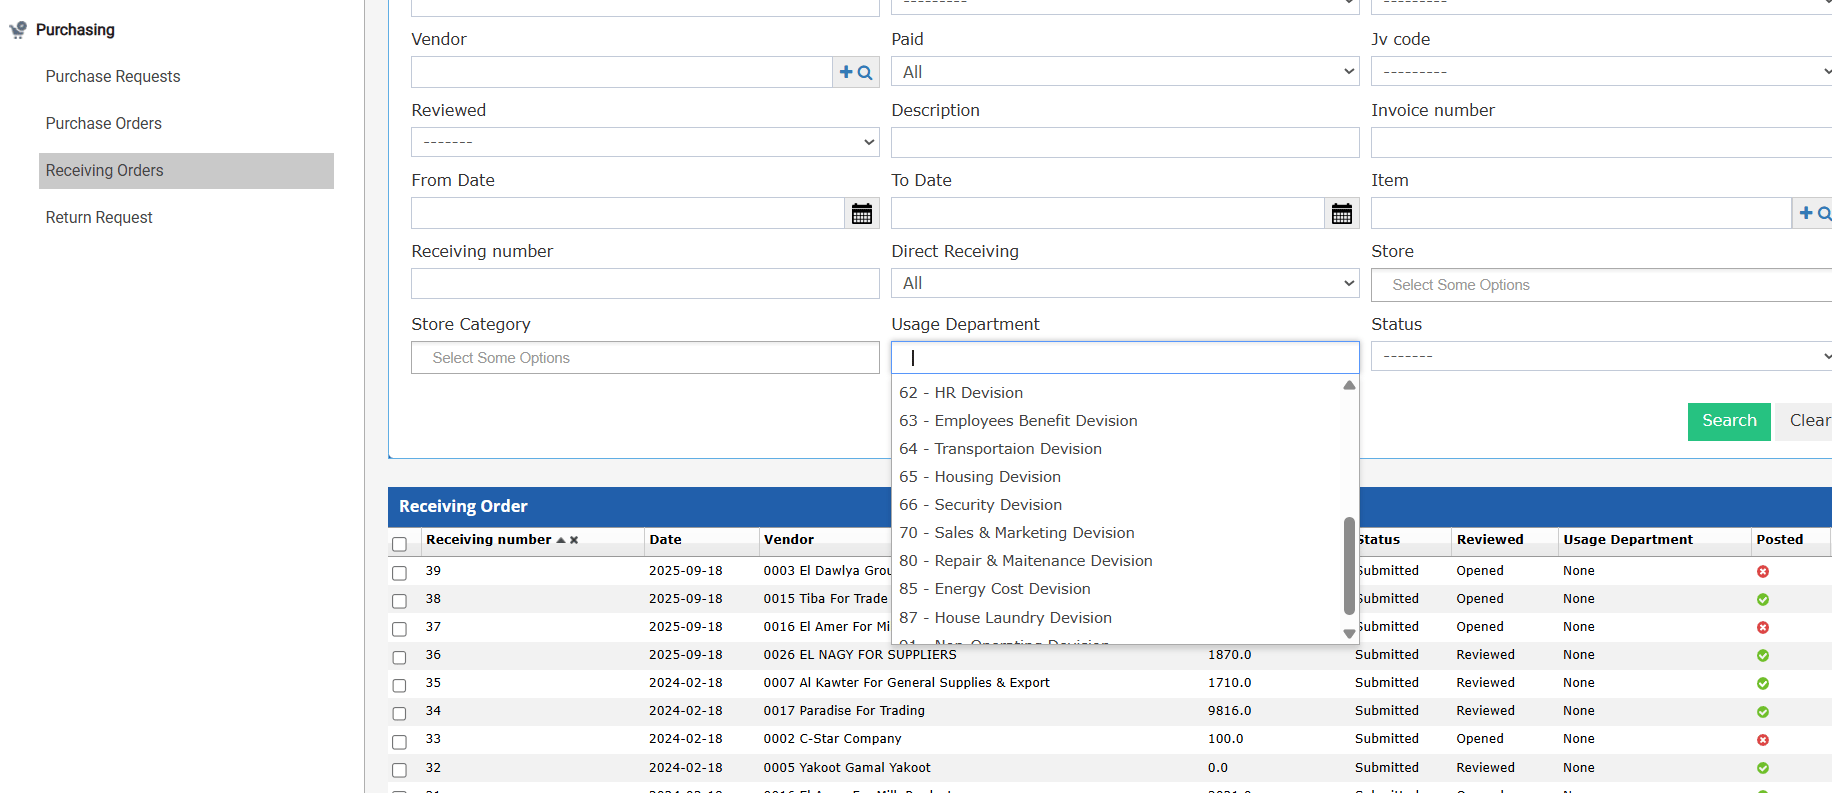Image resolution: width=1832 pixels, height=793 pixels.
Task: Sort by the Usage Department column header
Action: 1628,540
